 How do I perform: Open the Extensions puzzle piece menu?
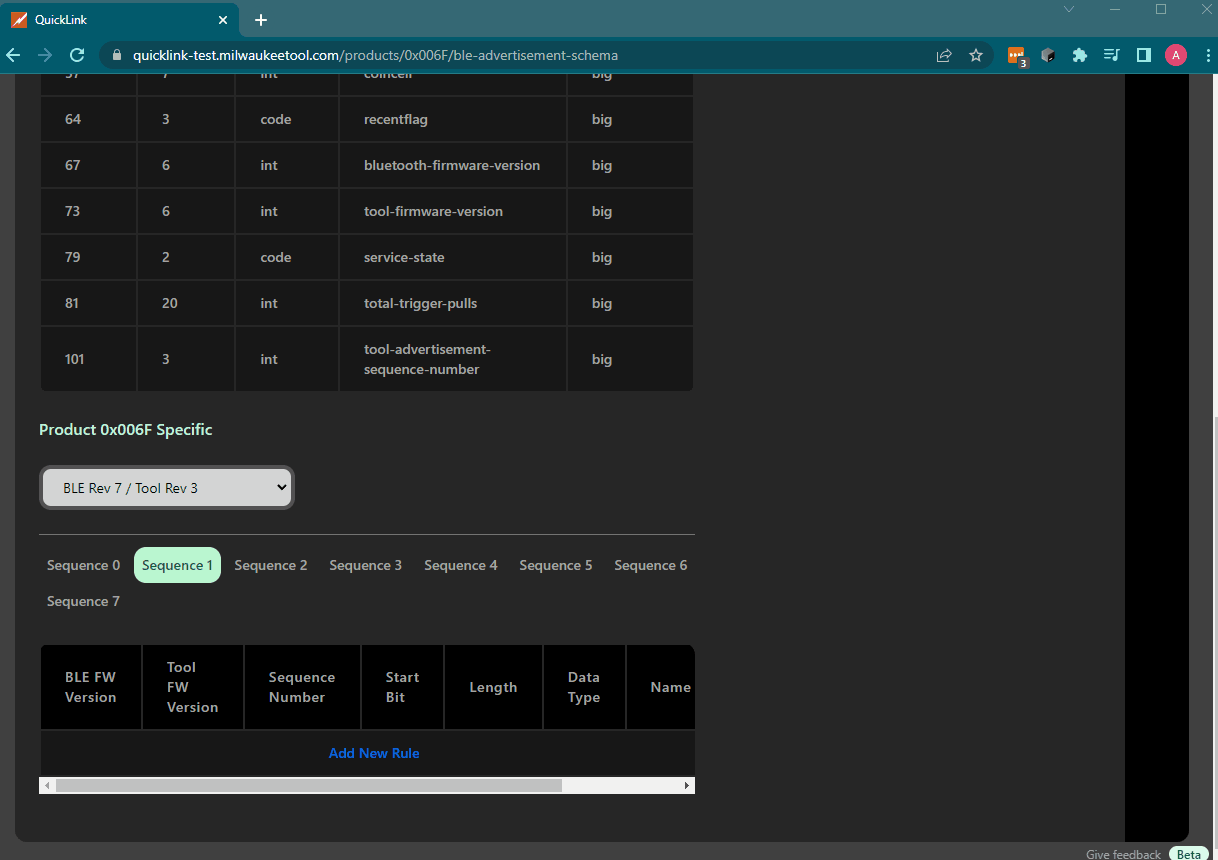click(1080, 56)
